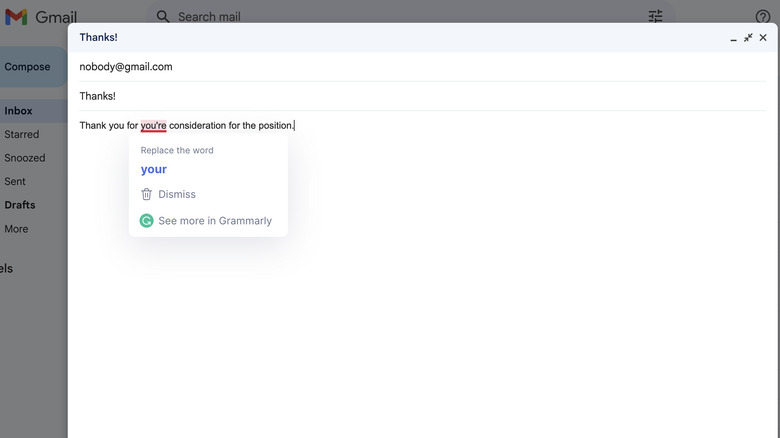The height and width of the screenshot is (438, 780).
Task: Minimize the compose window
Action: (733, 38)
